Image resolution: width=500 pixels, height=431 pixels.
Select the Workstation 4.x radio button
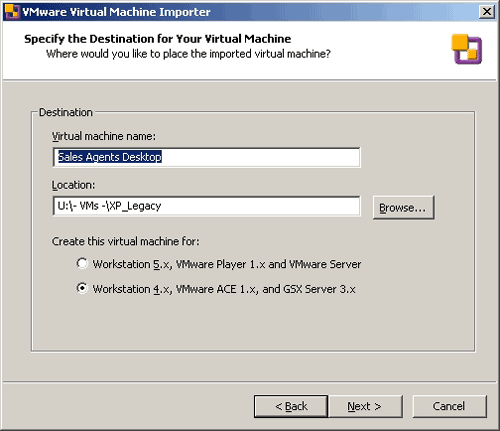click(82, 288)
